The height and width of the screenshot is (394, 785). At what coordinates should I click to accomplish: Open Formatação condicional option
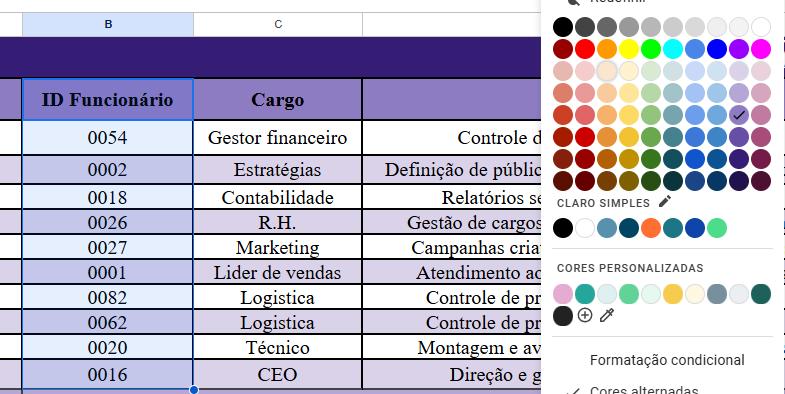tap(667, 360)
